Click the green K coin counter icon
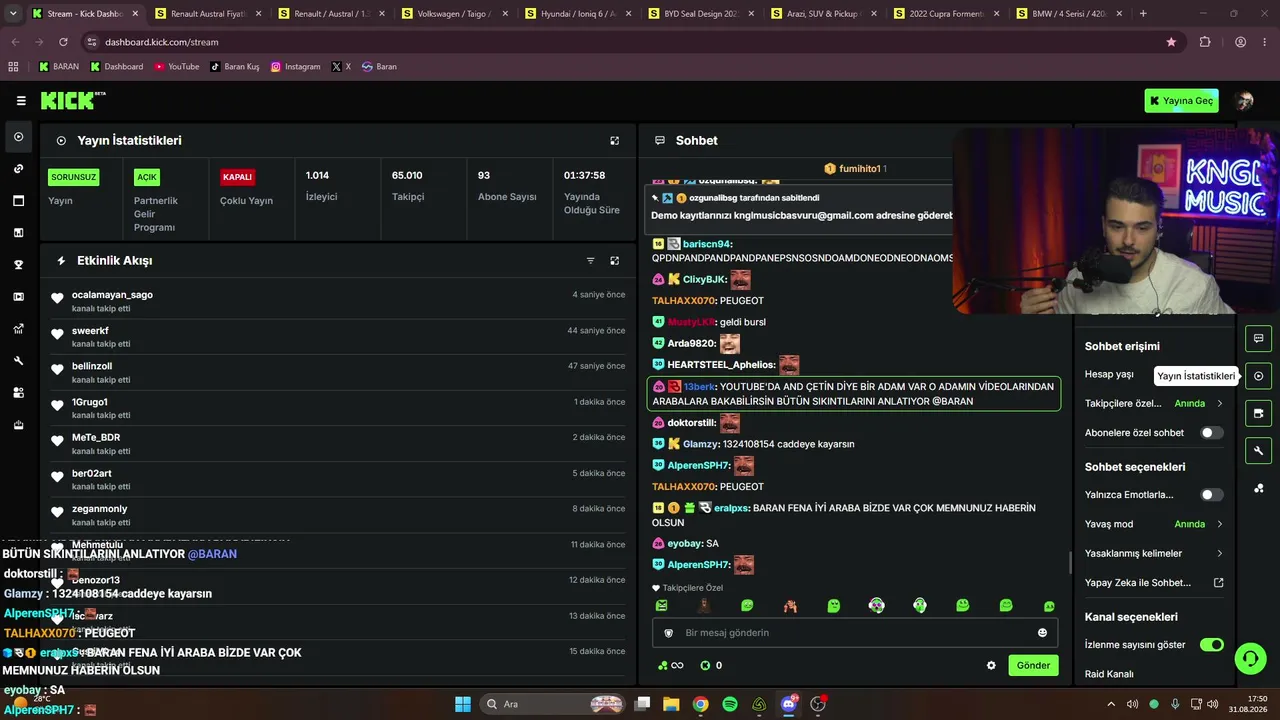The height and width of the screenshot is (720, 1280). [x=705, y=666]
